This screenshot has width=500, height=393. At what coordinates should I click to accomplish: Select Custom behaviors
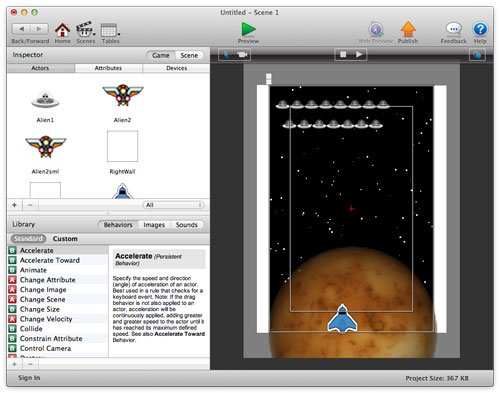pyautogui.click(x=65, y=239)
